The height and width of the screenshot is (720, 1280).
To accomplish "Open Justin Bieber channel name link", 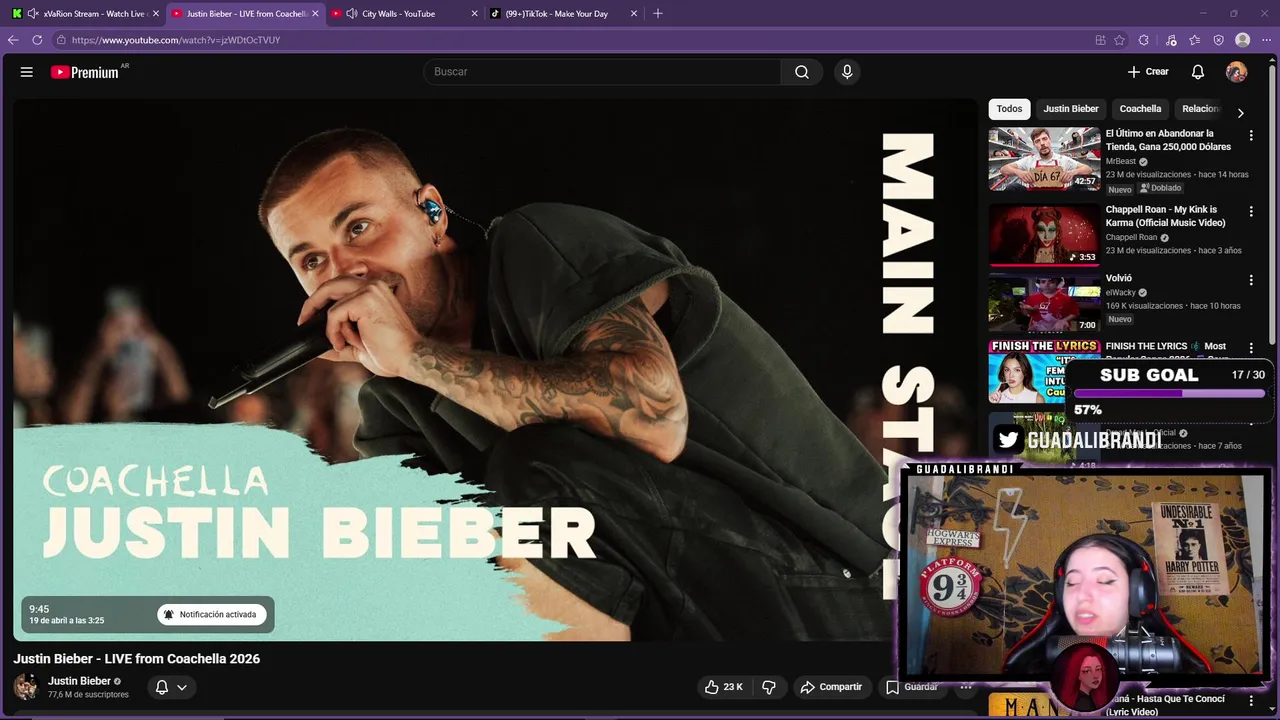I will tap(79, 681).
